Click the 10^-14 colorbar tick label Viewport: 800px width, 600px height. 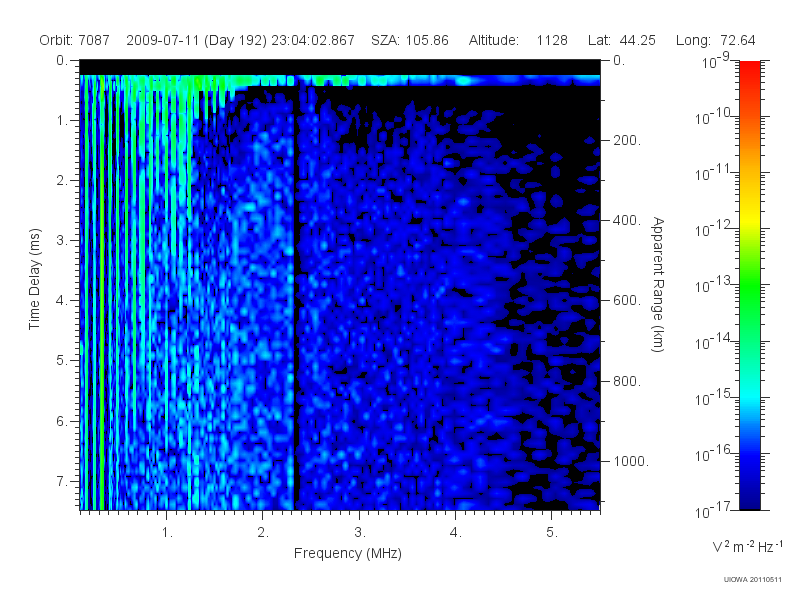coord(714,341)
